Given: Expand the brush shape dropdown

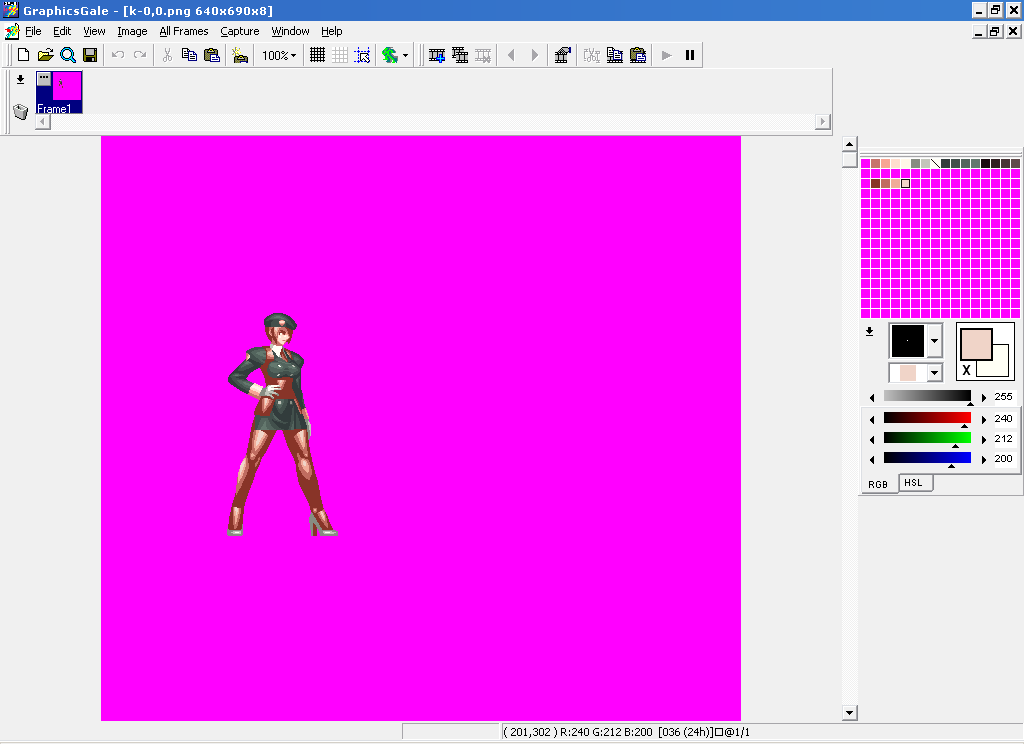Looking at the screenshot, I should [934, 341].
